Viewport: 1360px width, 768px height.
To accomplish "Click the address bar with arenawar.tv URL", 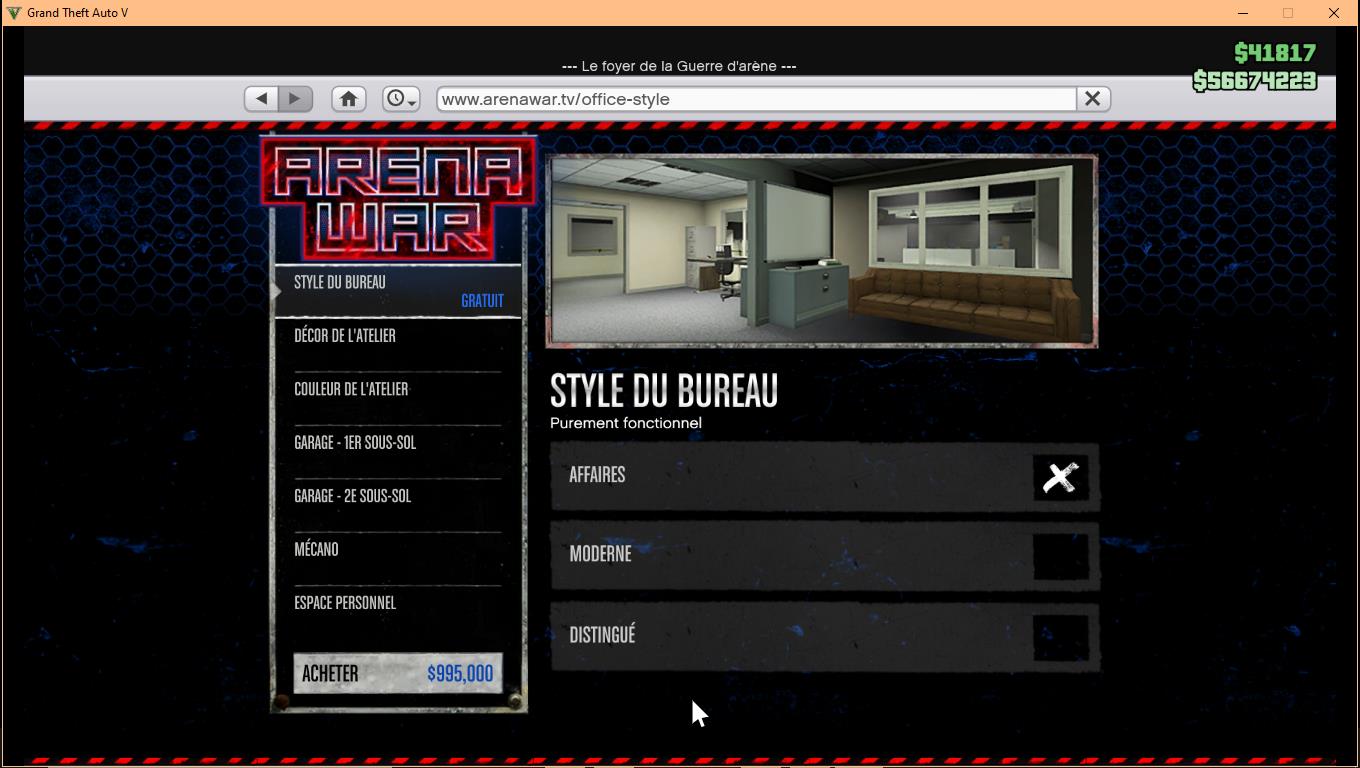I will [x=755, y=99].
